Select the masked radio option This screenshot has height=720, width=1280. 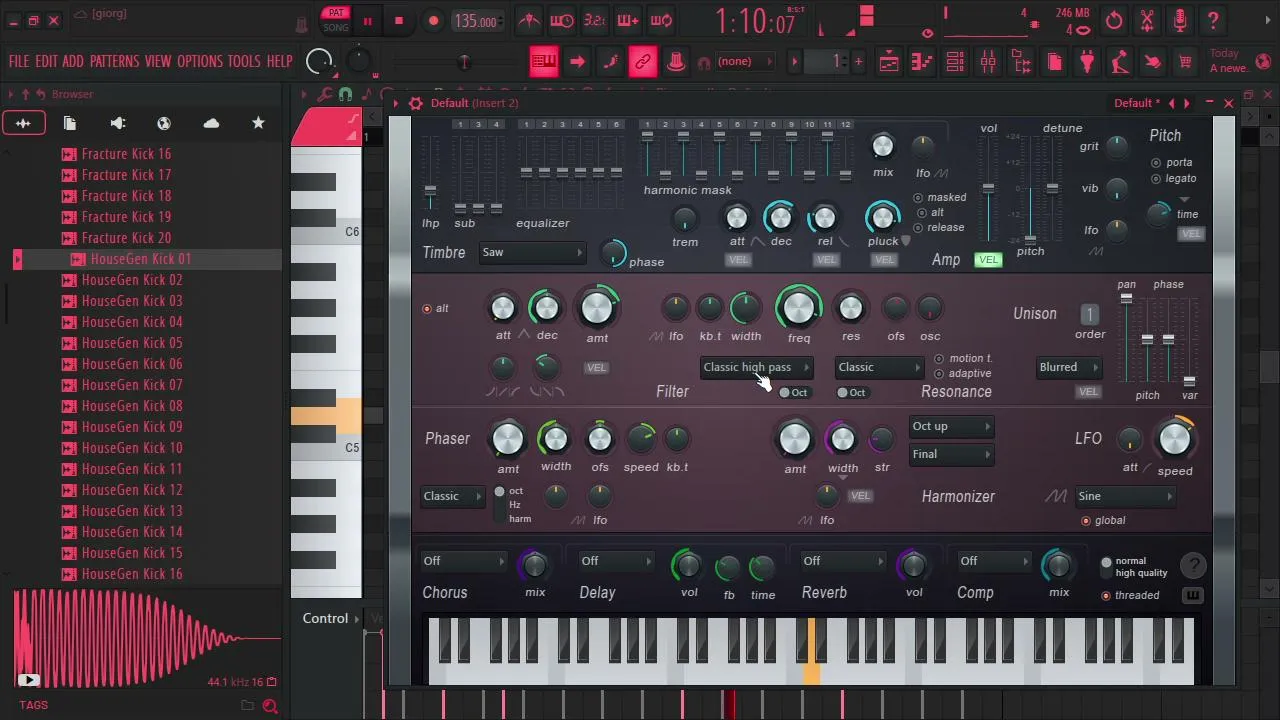[940, 198]
